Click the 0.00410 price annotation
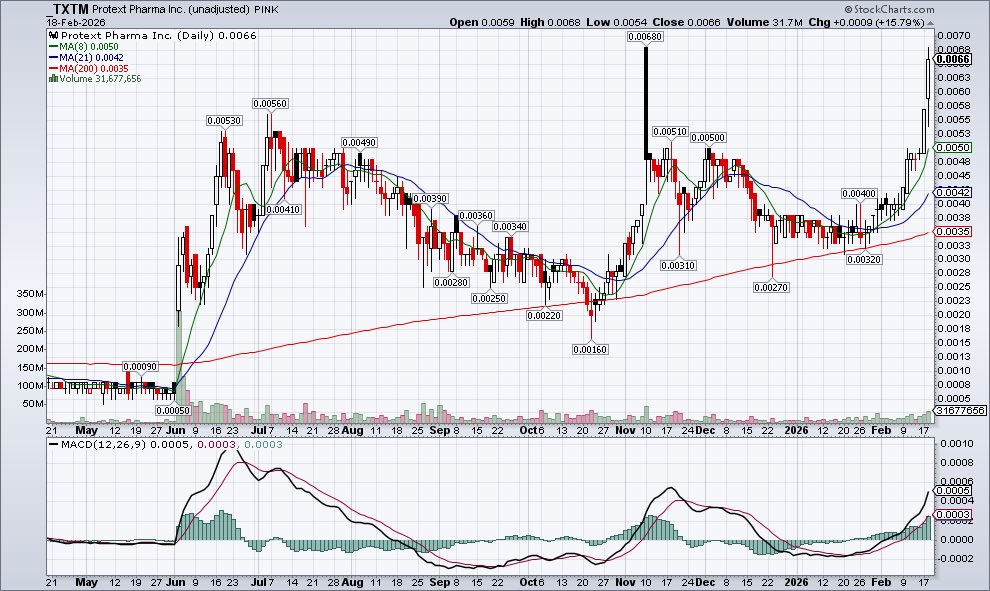The image size is (990, 591). tap(283, 210)
